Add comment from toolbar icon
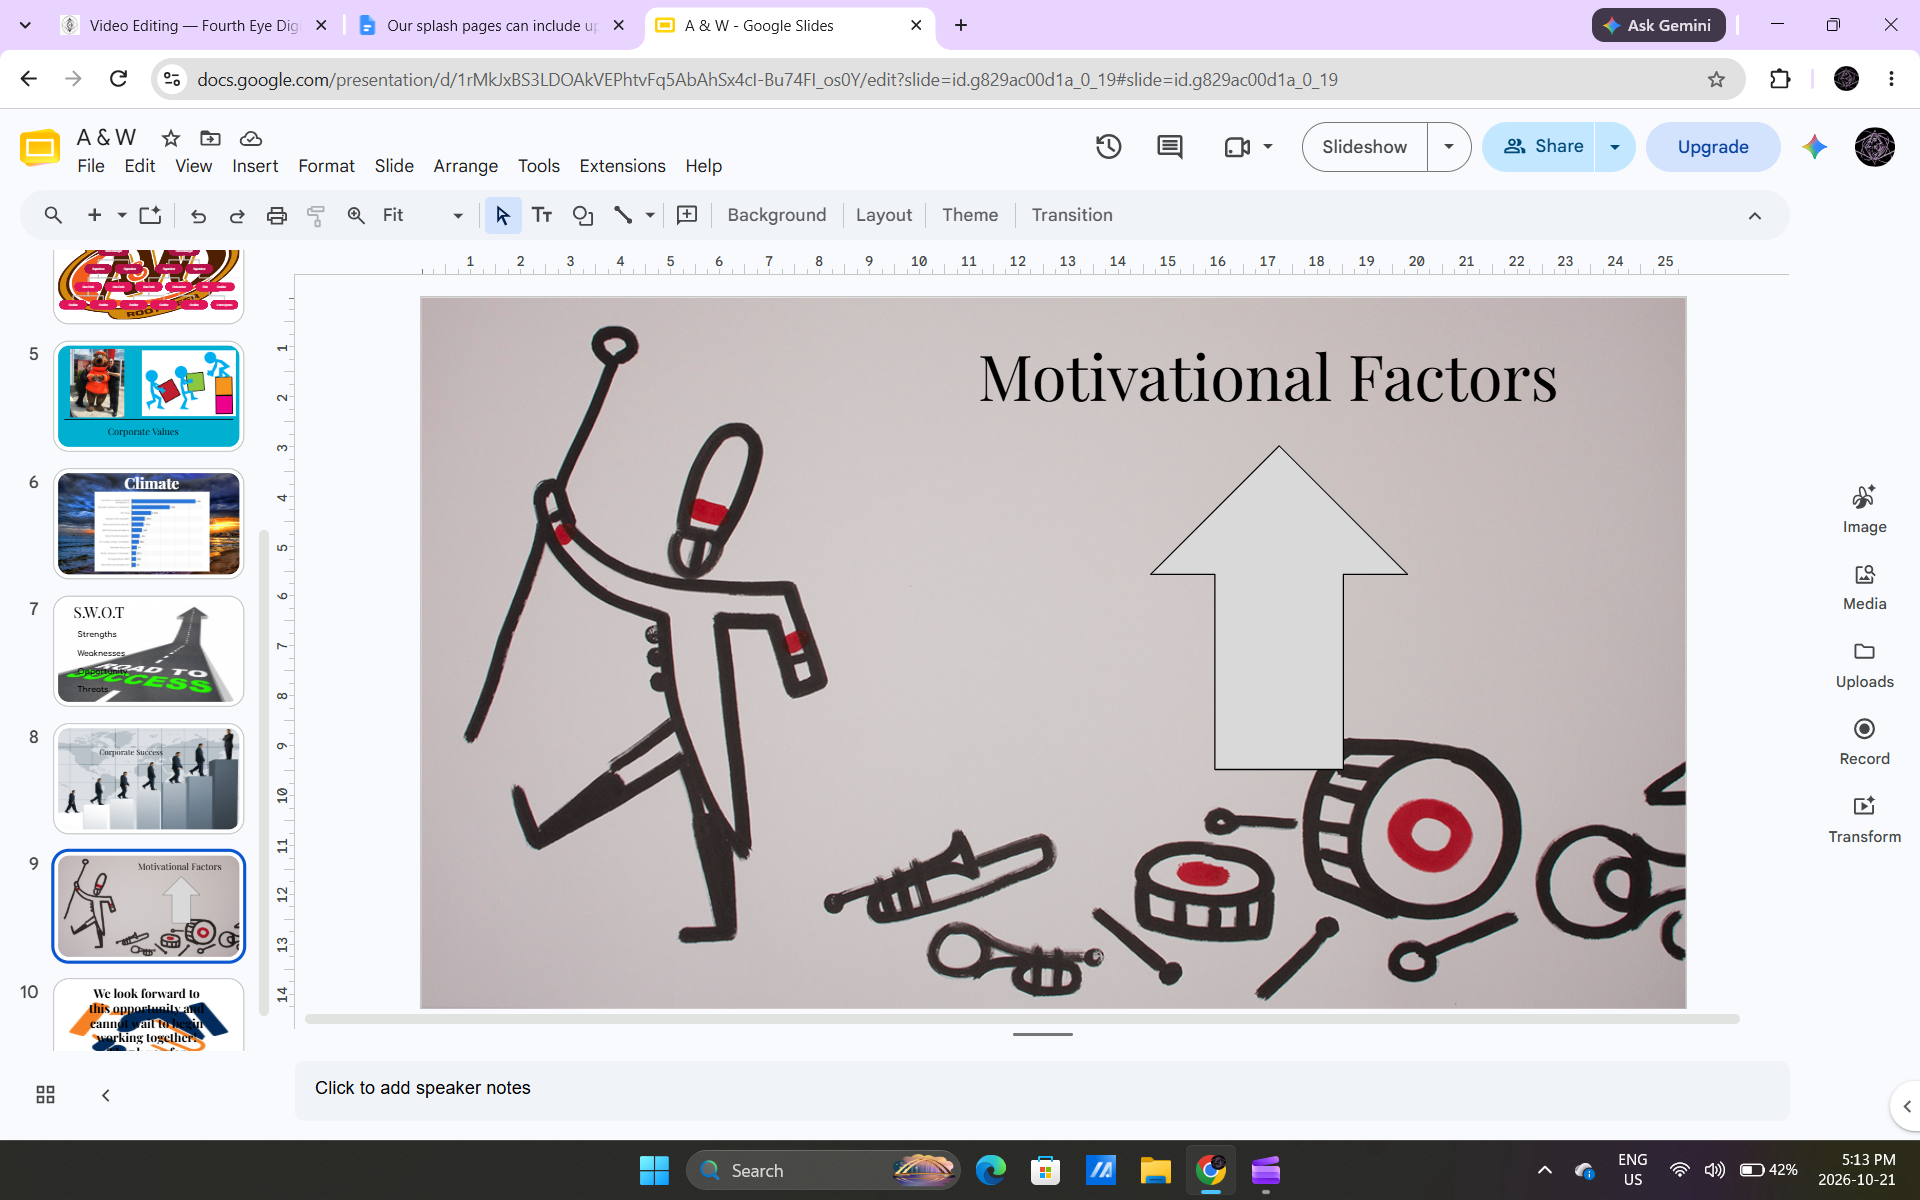 pos(687,215)
